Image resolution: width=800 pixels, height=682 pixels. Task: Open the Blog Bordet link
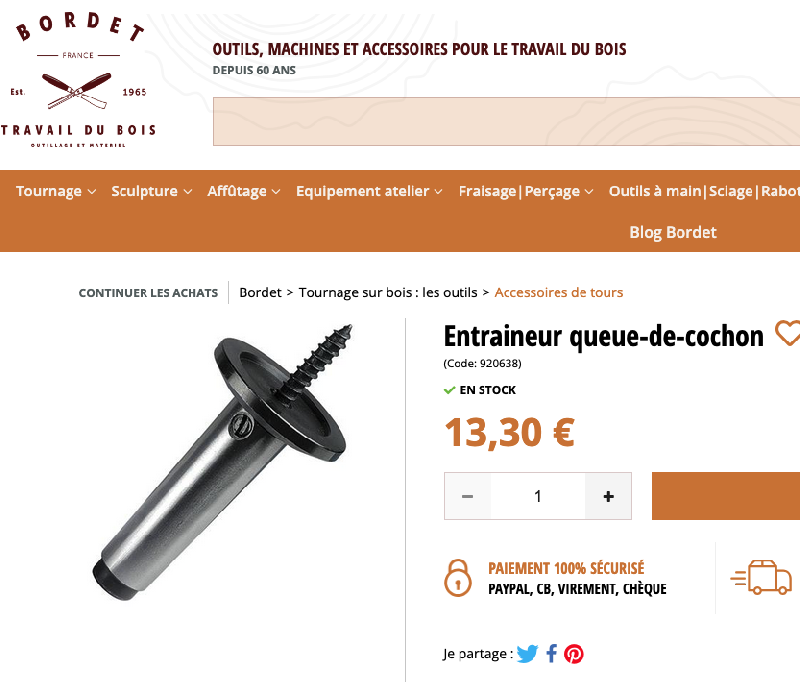(672, 232)
